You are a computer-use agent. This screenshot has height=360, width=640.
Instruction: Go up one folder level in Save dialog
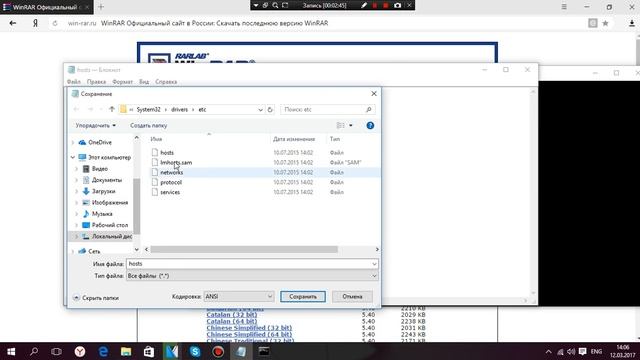coord(112,109)
